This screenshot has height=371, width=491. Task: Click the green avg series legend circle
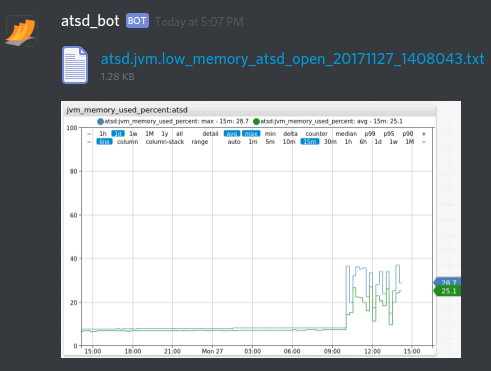click(256, 122)
